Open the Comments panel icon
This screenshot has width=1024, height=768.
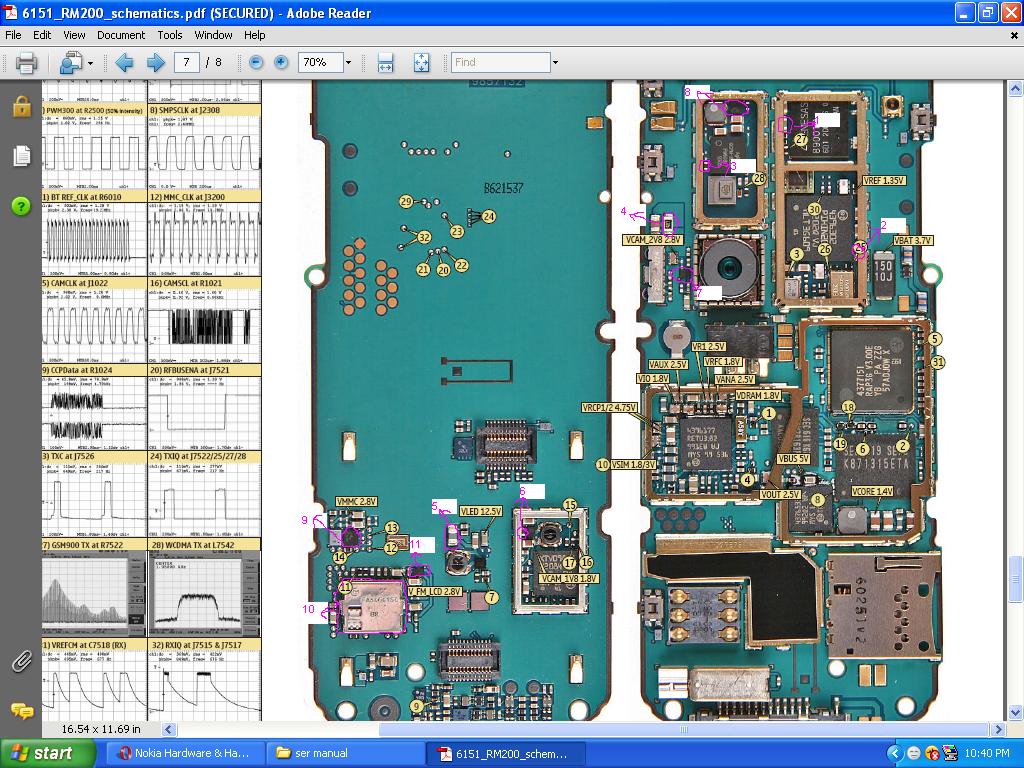point(22,711)
